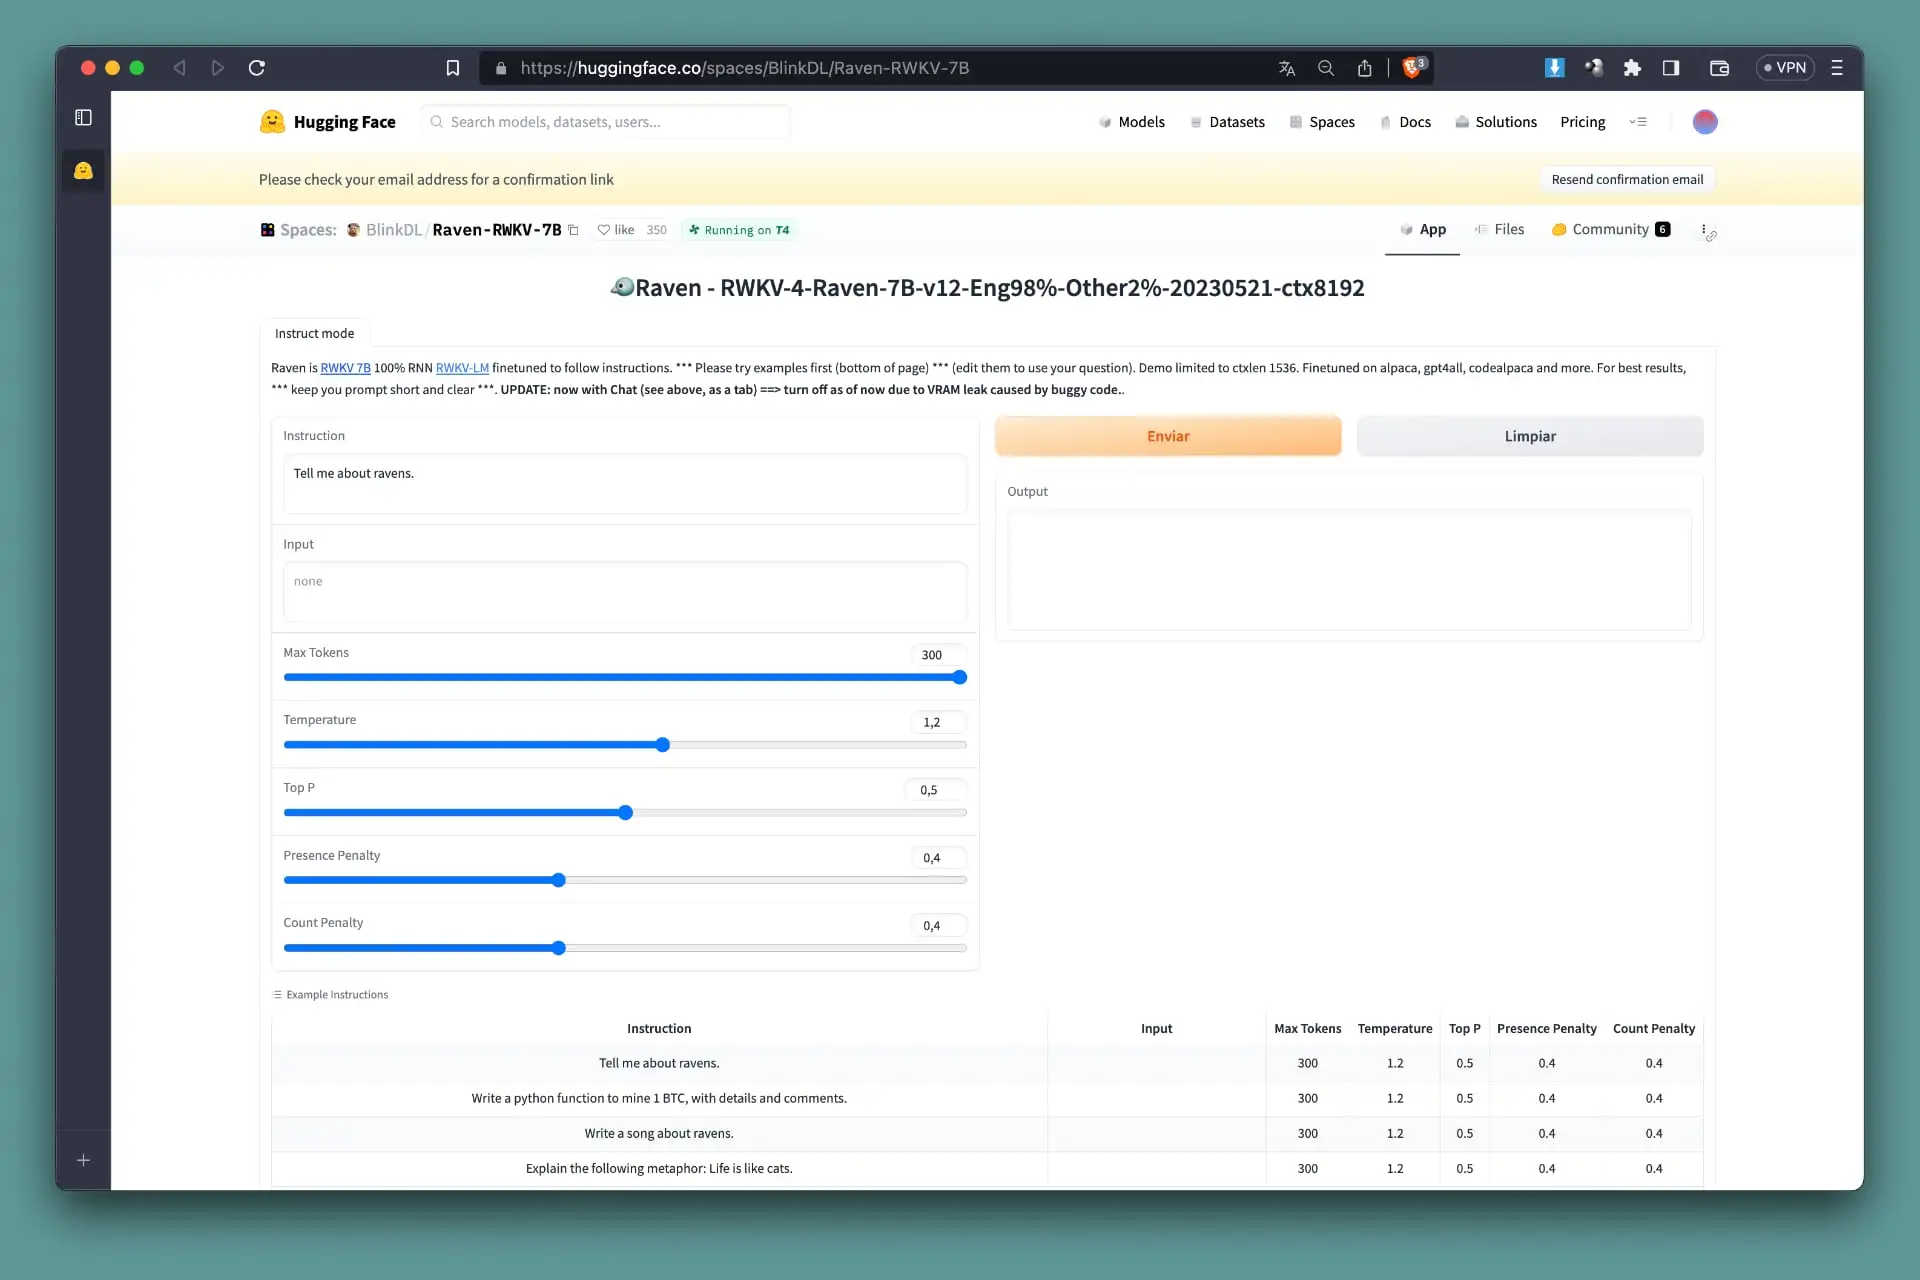Click the Brave Shields lion icon
This screenshot has width=1920, height=1280.
(x=1411, y=68)
